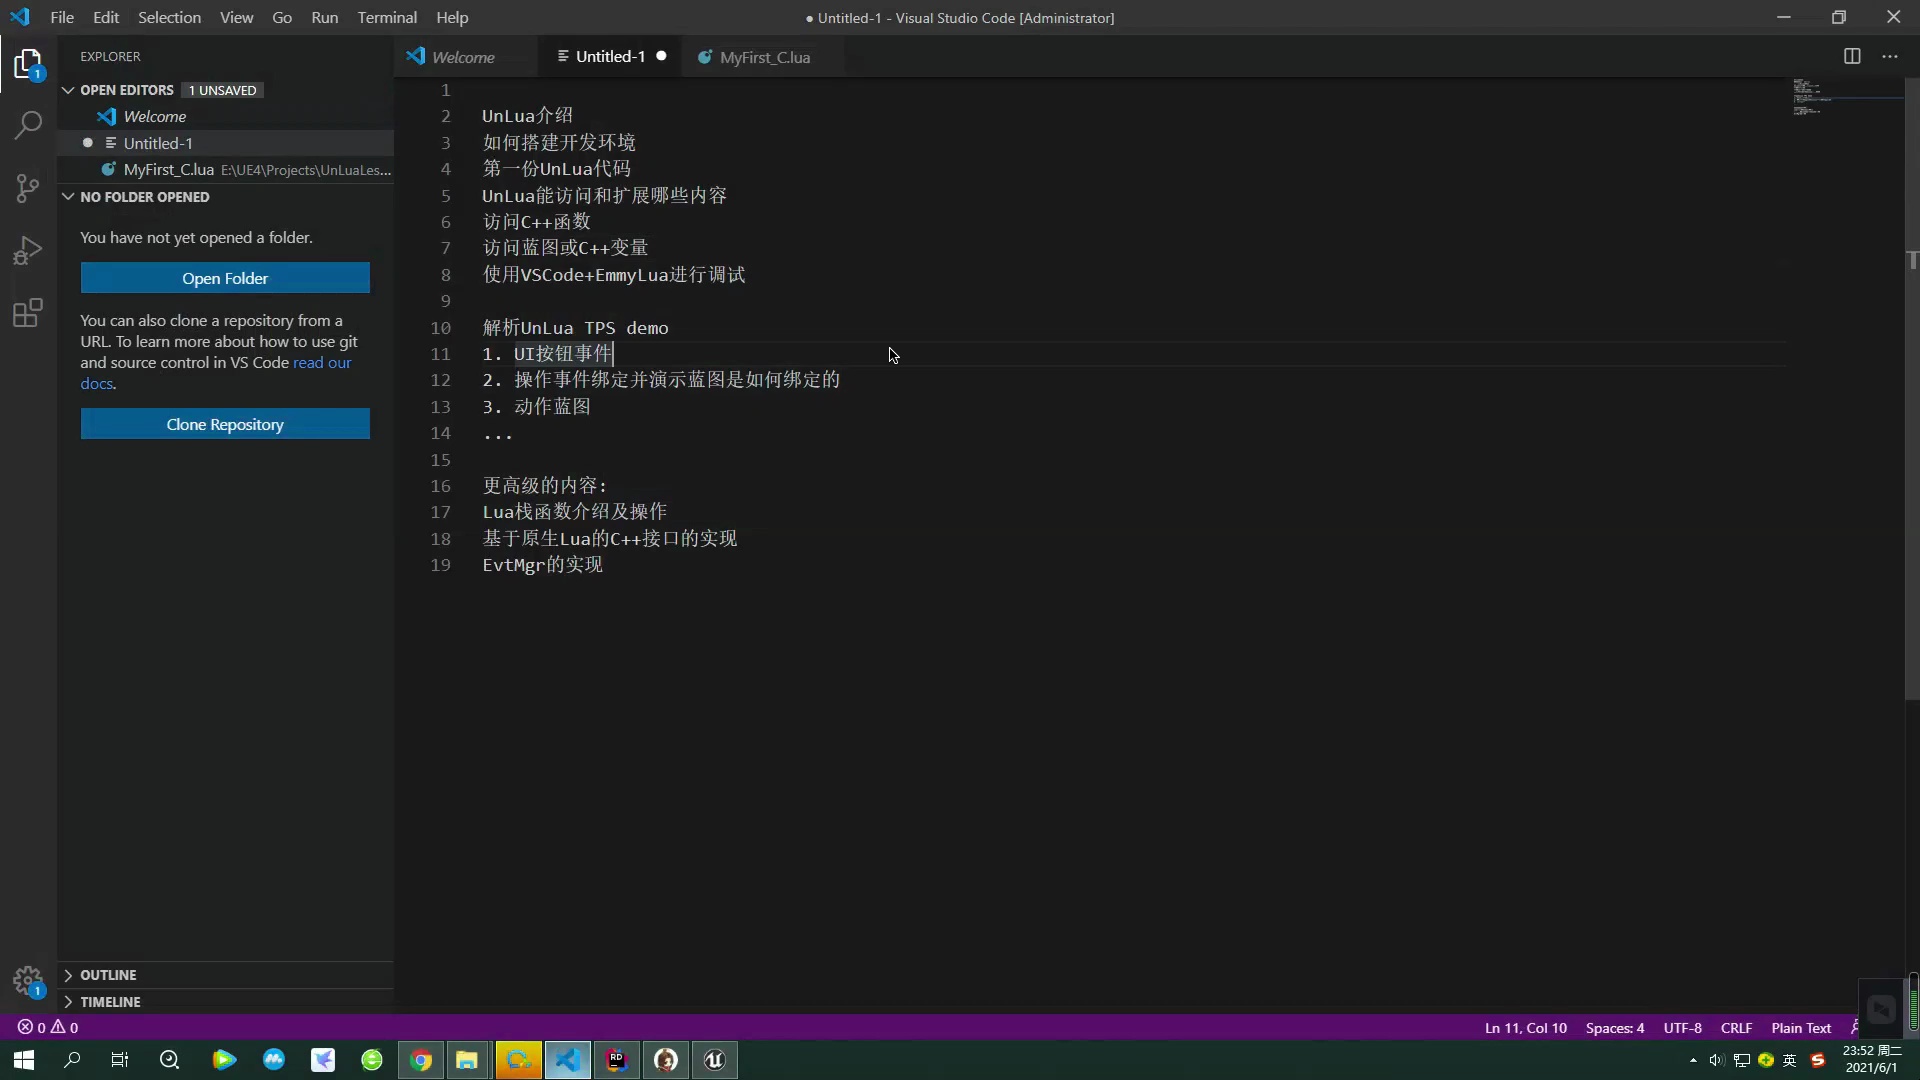
Task: Open the Manage settings gear
Action: pos(29,981)
